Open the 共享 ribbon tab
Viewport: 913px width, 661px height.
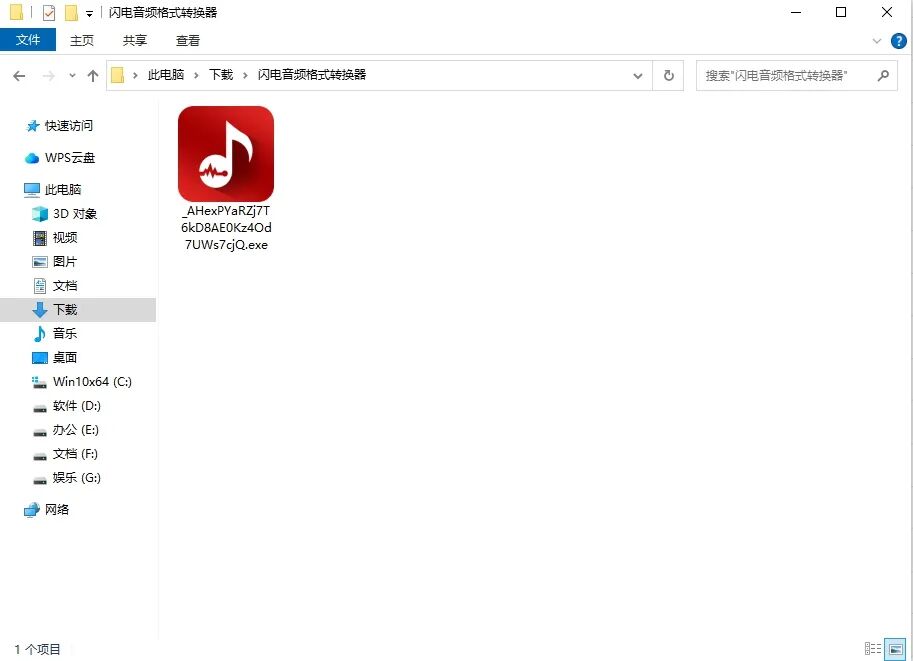point(135,40)
